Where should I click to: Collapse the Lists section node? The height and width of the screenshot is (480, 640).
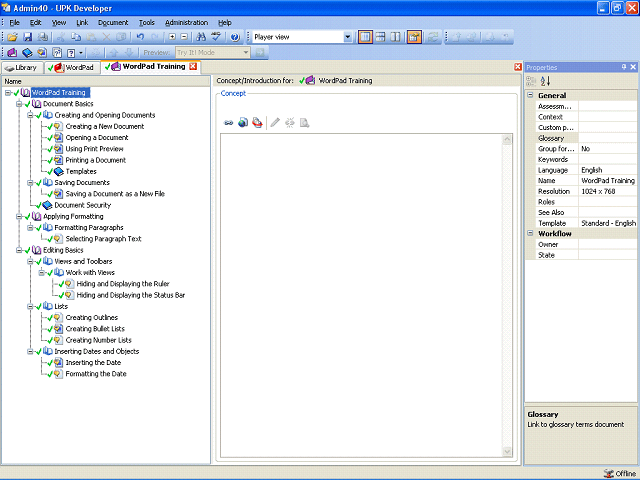[30, 306]
